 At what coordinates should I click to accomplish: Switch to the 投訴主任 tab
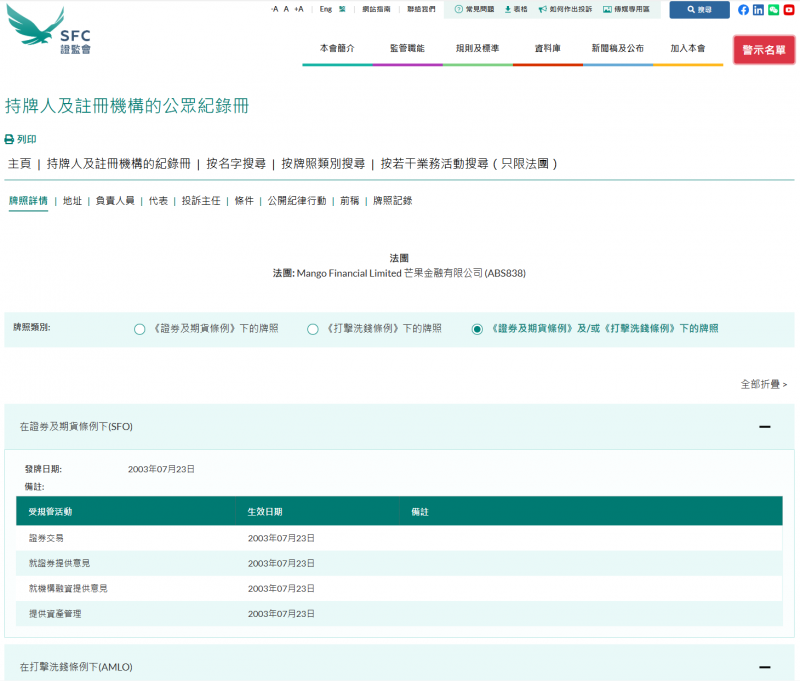(x=201, y=201)
